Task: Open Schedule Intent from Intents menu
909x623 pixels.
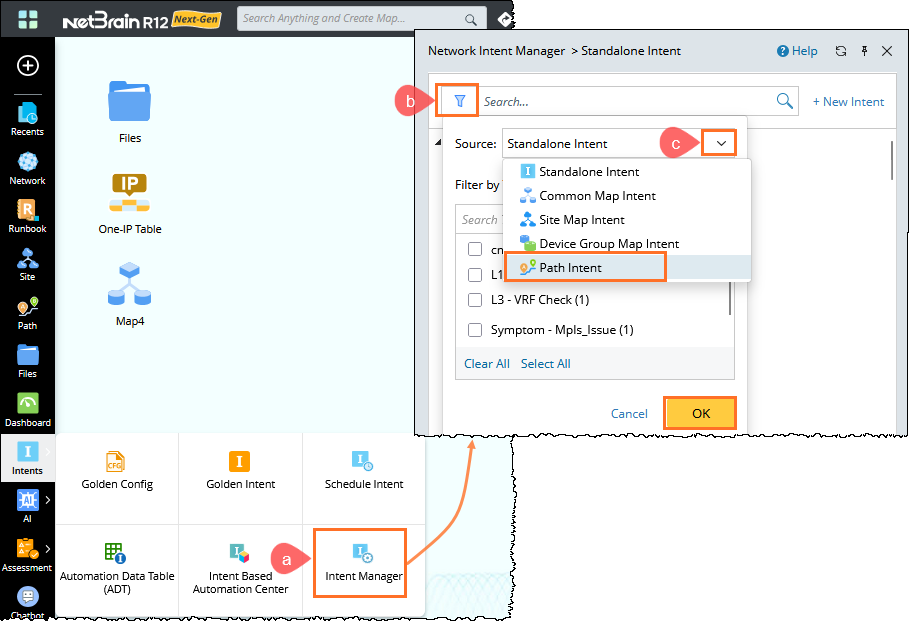Action: tap(363, 471)
